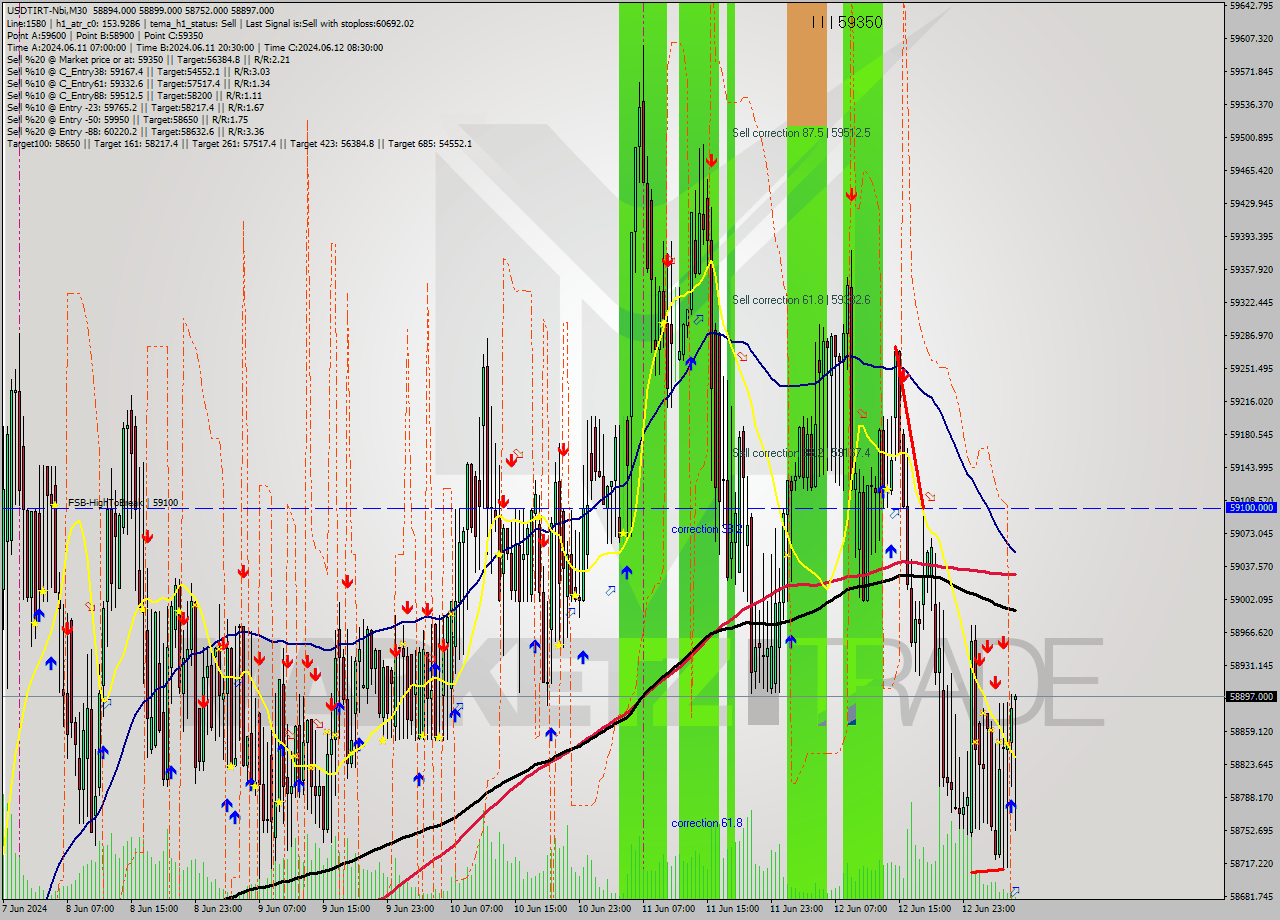Click price axis label 59322.445
The height and width of the screenshot is (920, 1280).
[1251, 302]
